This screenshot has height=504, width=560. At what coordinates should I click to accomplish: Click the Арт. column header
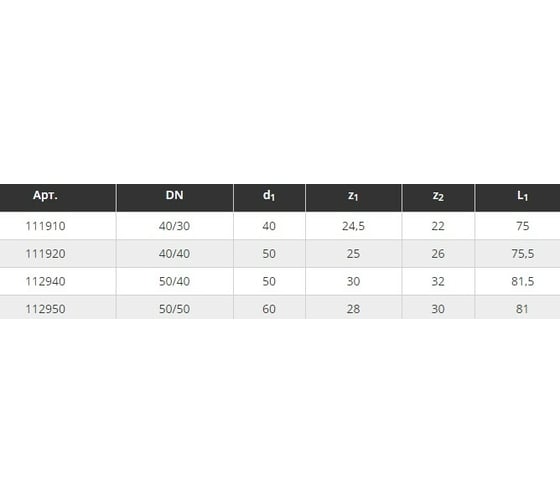pyautogui.click(x=45, y=195)
